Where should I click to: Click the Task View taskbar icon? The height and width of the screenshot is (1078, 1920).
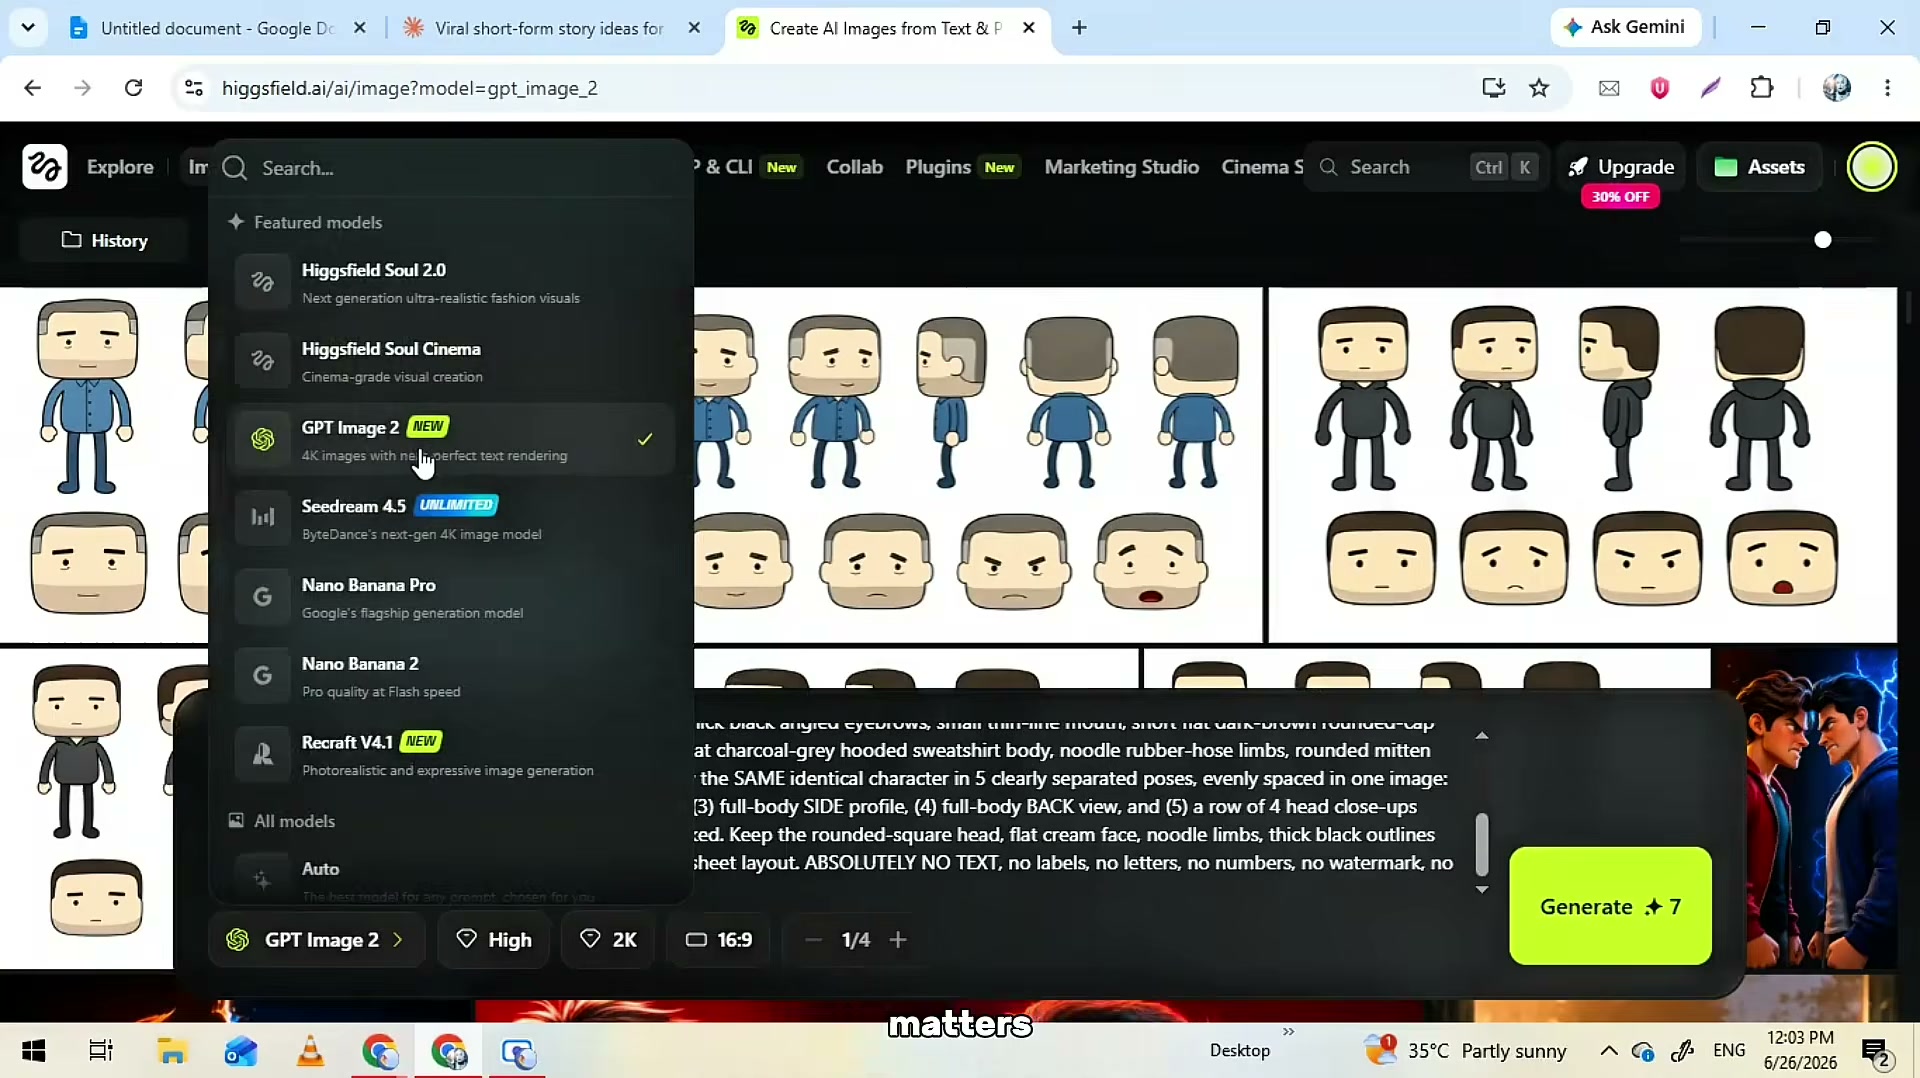coord(101,1051)
